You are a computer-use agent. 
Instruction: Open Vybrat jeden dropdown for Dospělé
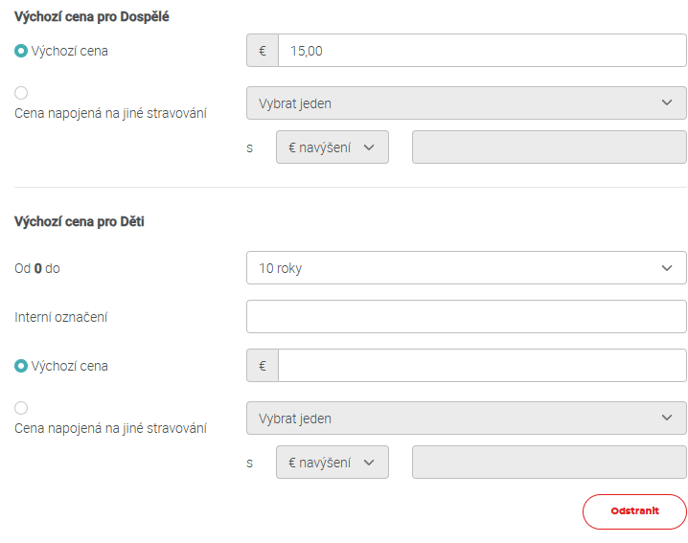(466, 103)
